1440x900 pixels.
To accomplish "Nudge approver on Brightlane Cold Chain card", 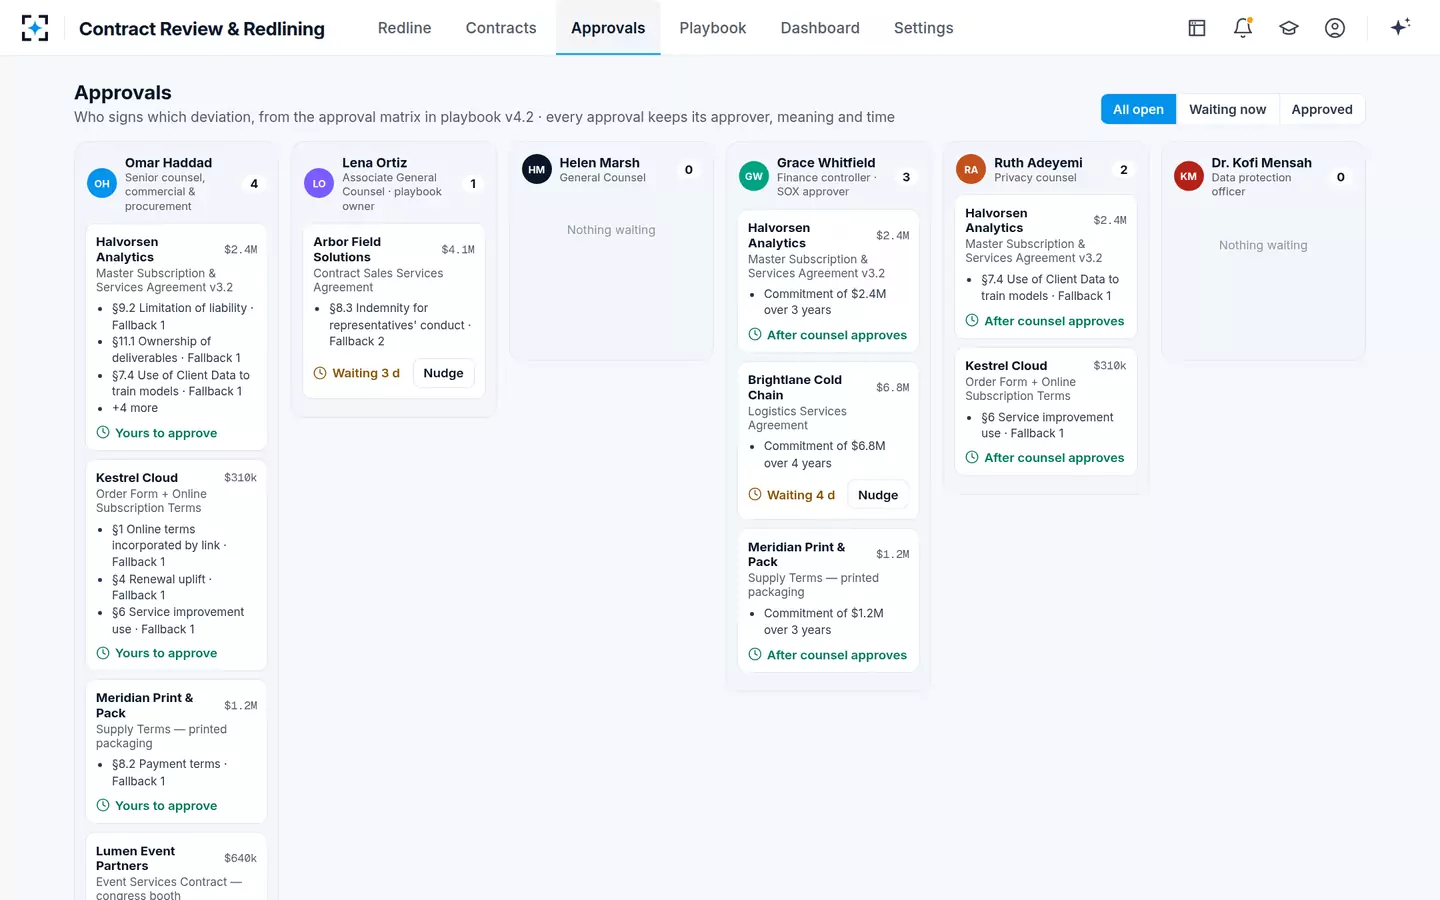I will (x=878, y=495).
